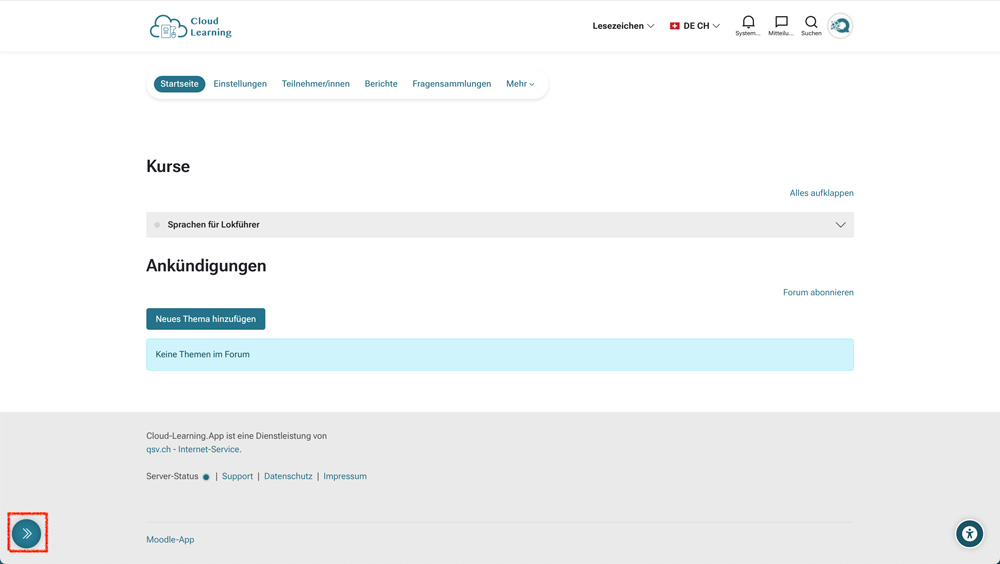
Task: Select the Fragensammlungen tab
Action: pos(451,84)
